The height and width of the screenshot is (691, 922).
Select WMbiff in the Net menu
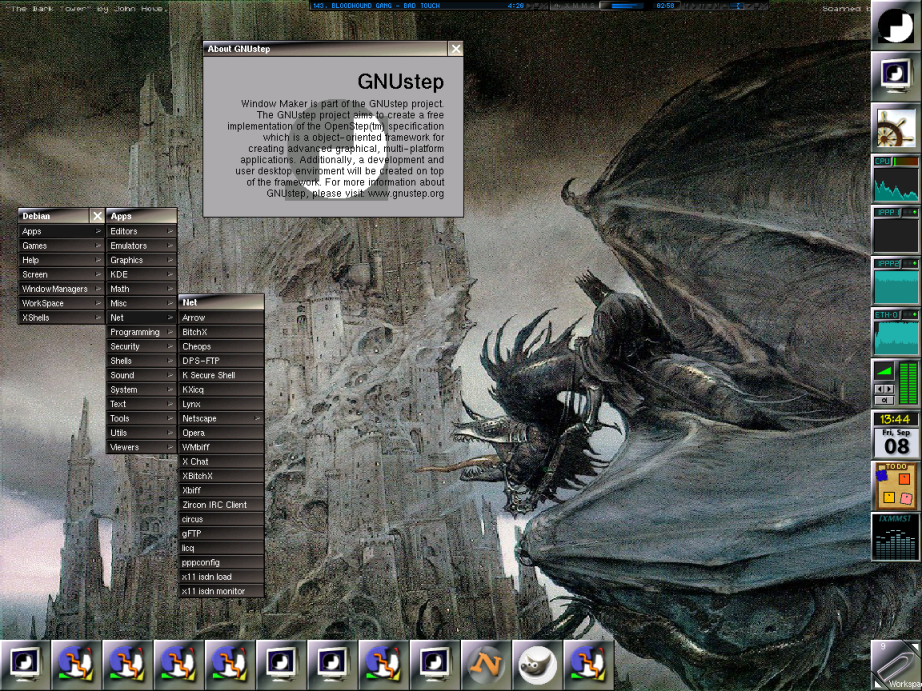coord(221,447)
